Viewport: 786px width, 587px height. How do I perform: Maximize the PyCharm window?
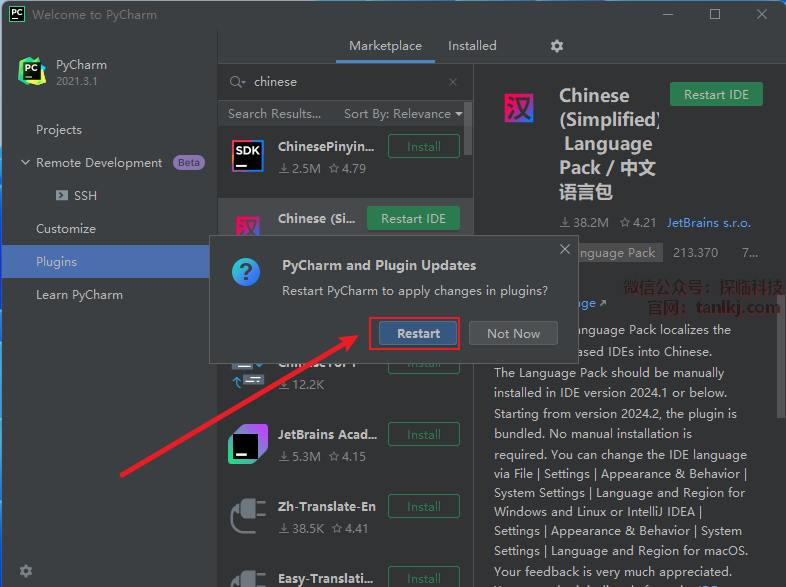(x=715, y=14)
